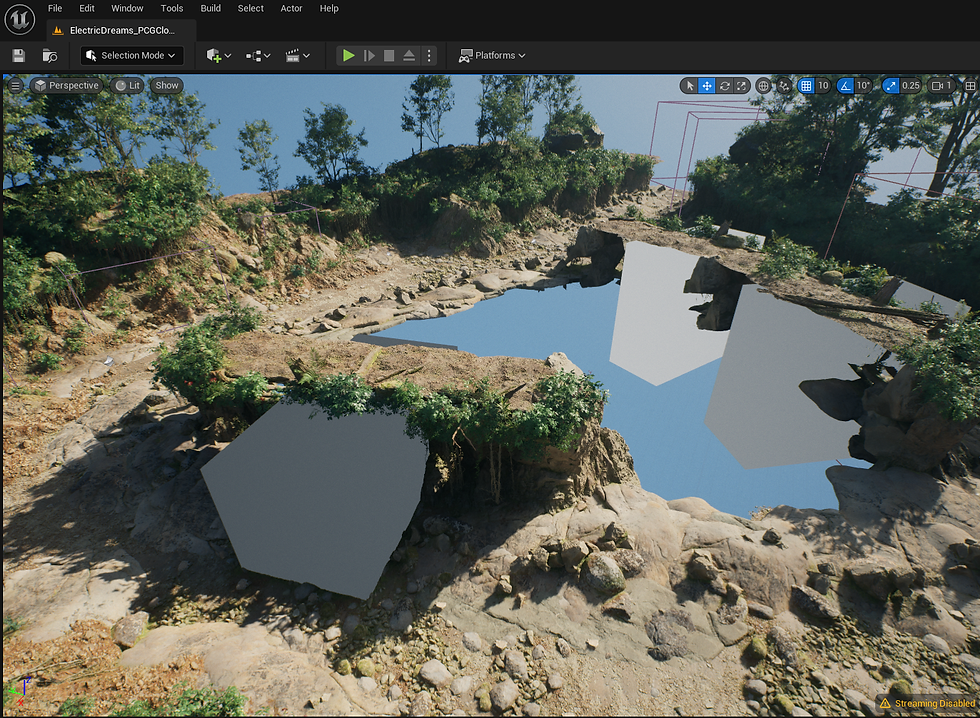Click the Perspective viewport button
This screenshot has width=980, height=718.
(67, 86)
